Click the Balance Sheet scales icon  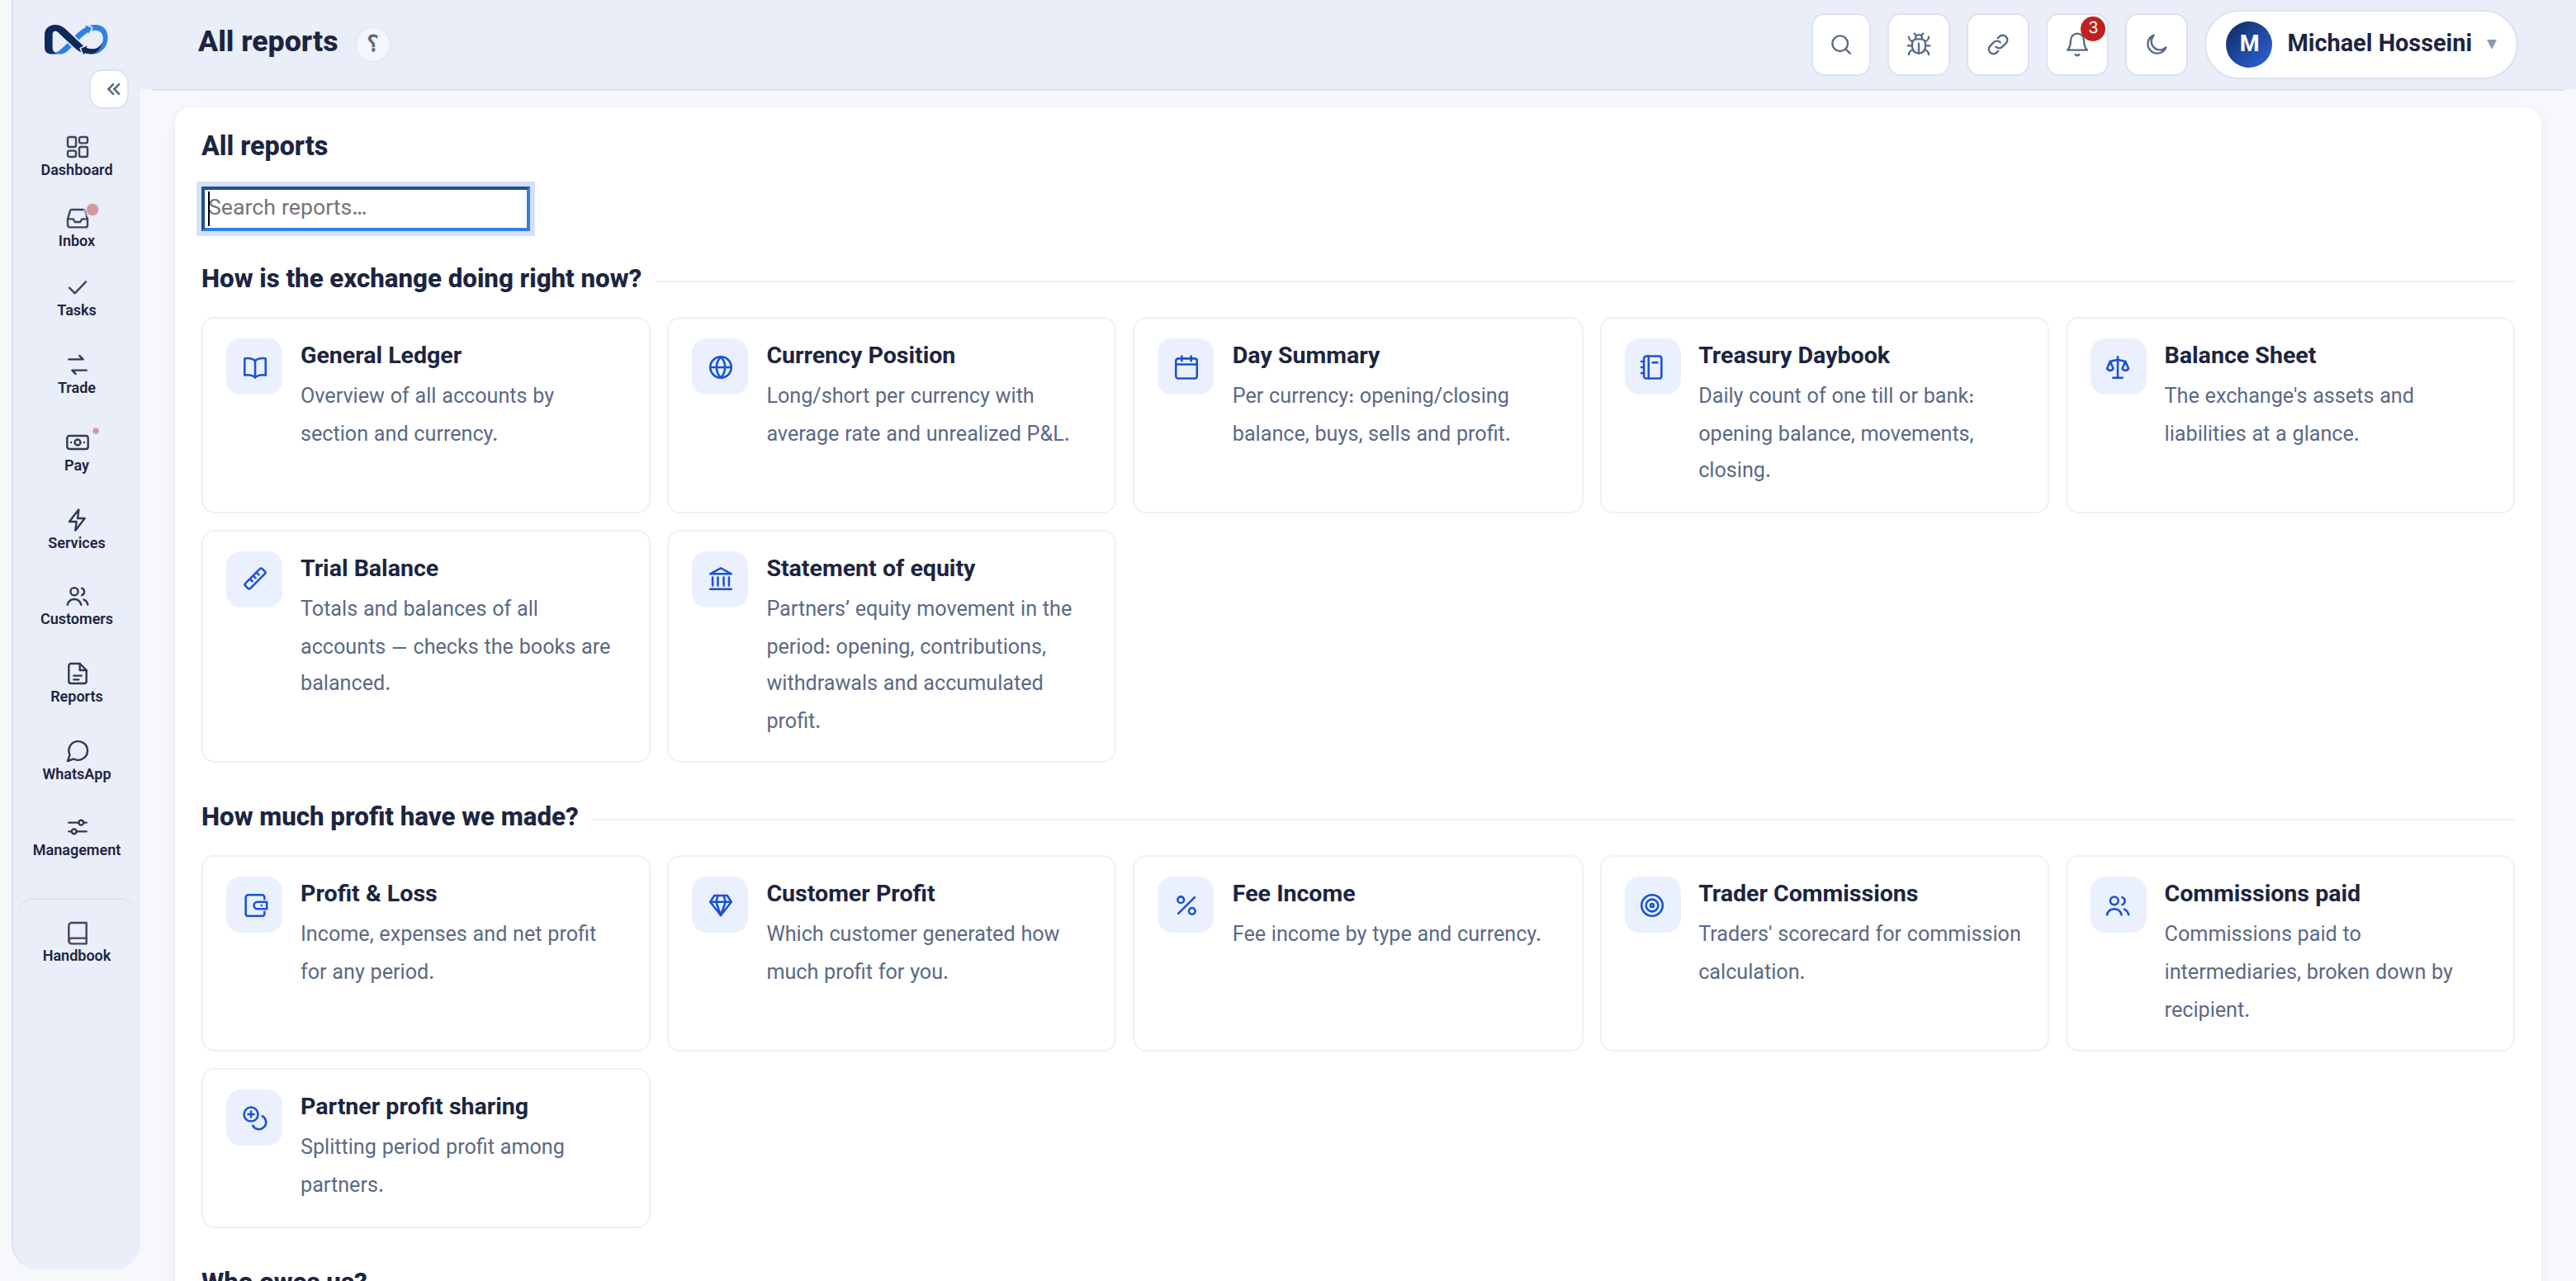(x=2118, y=367)
